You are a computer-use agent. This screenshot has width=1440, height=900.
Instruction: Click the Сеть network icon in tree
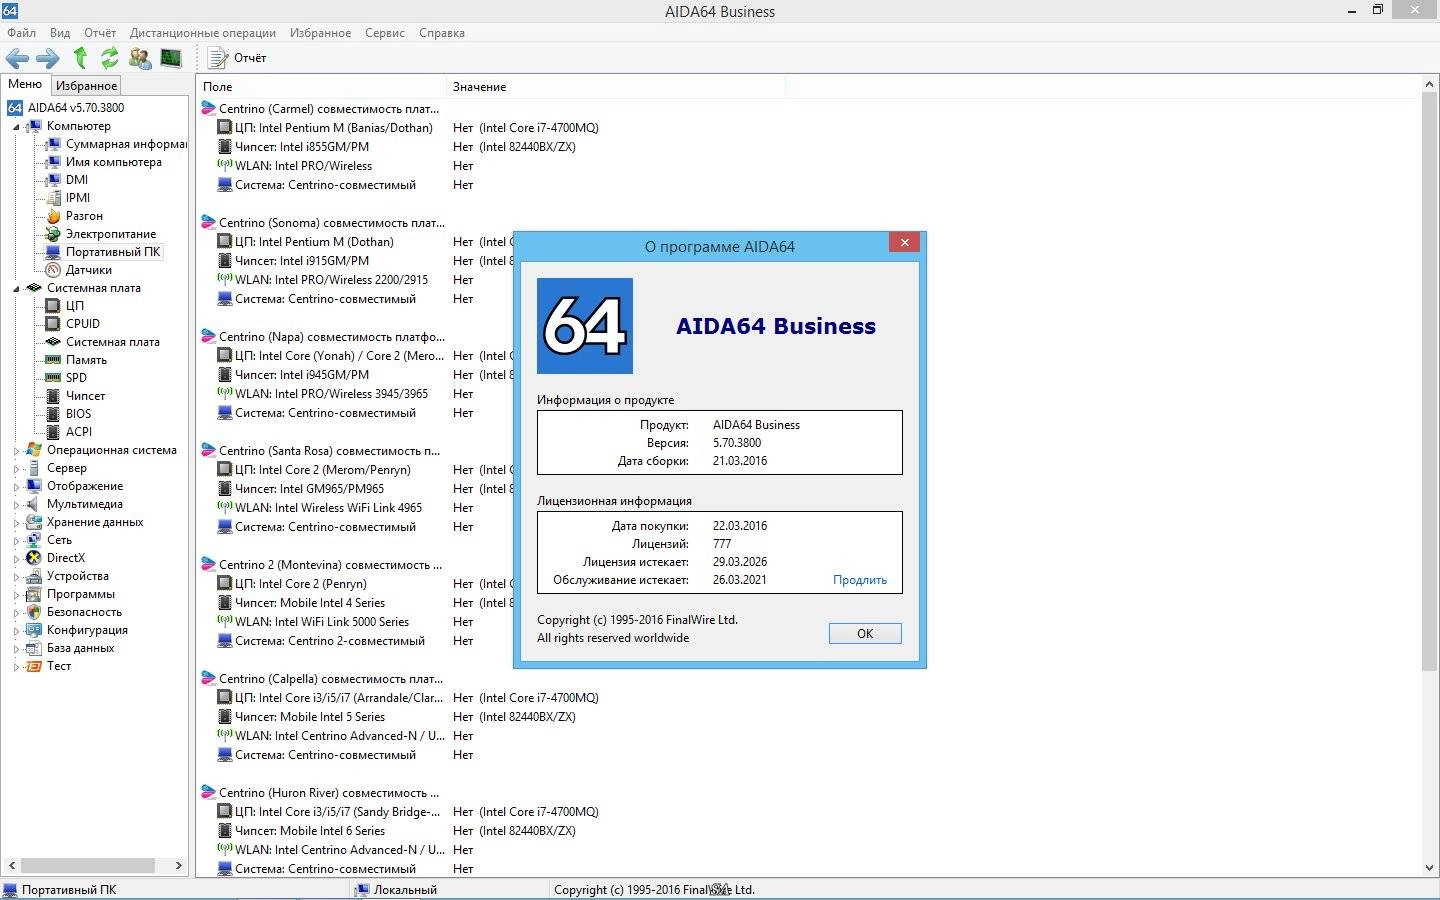34,540
